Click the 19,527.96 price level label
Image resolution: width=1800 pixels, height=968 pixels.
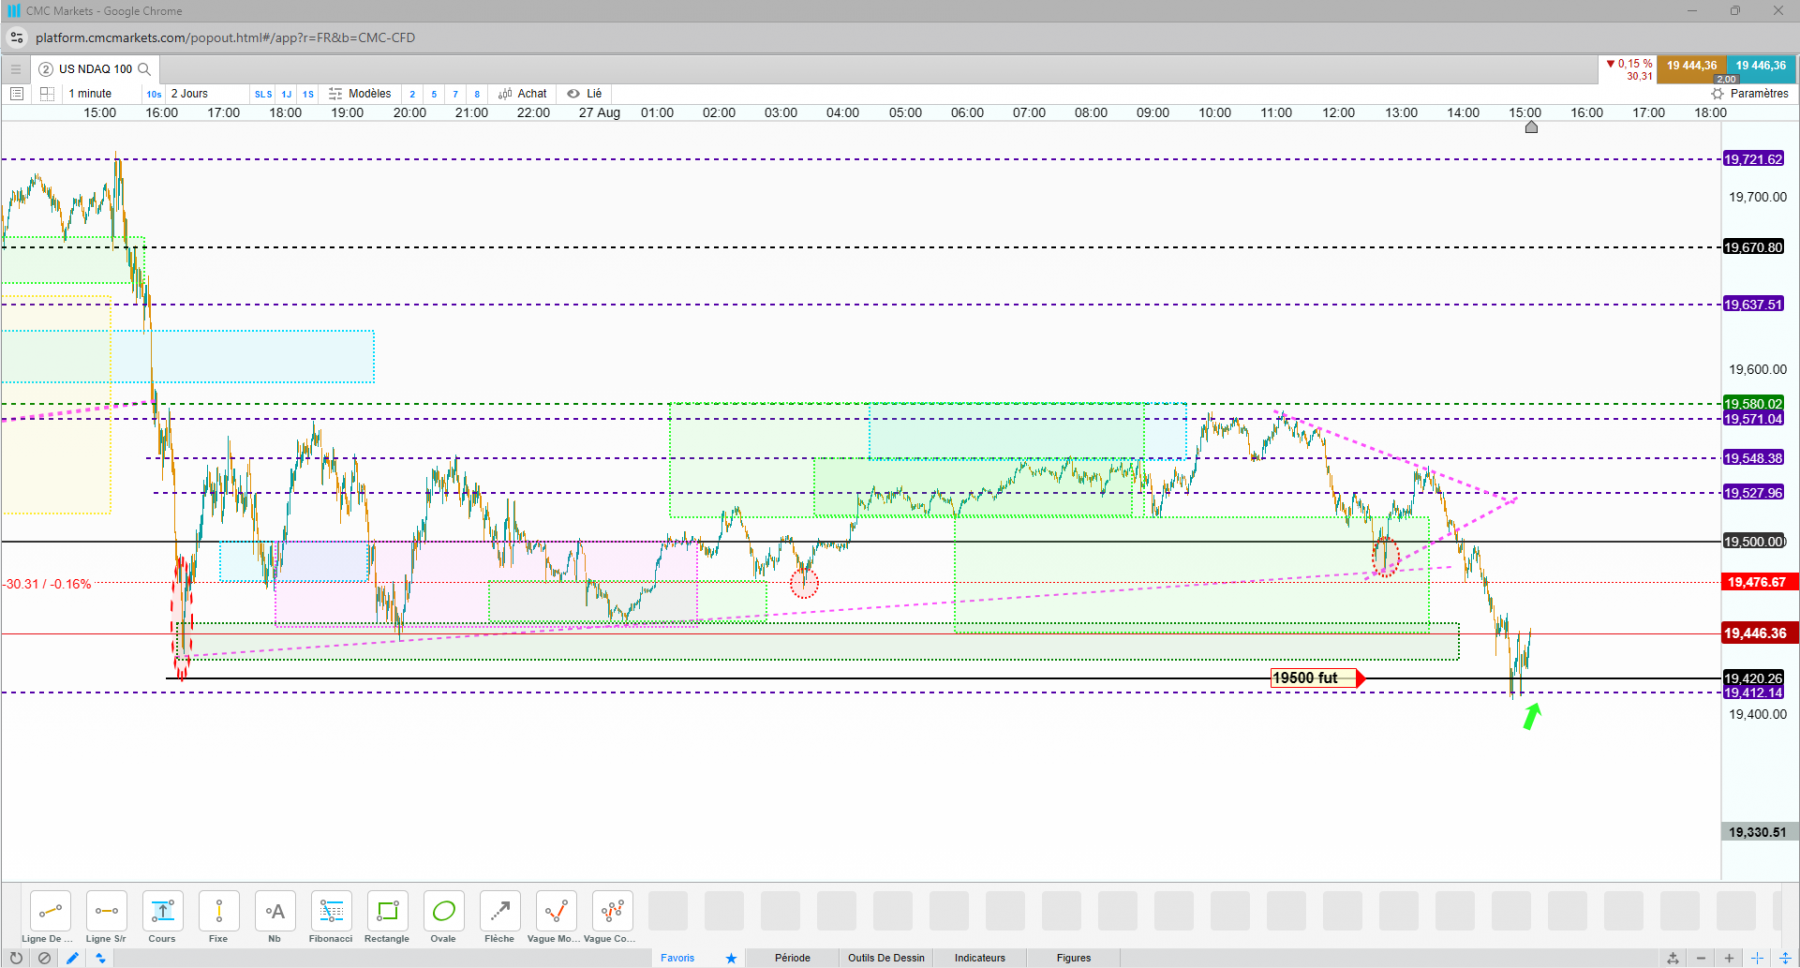1753,493
